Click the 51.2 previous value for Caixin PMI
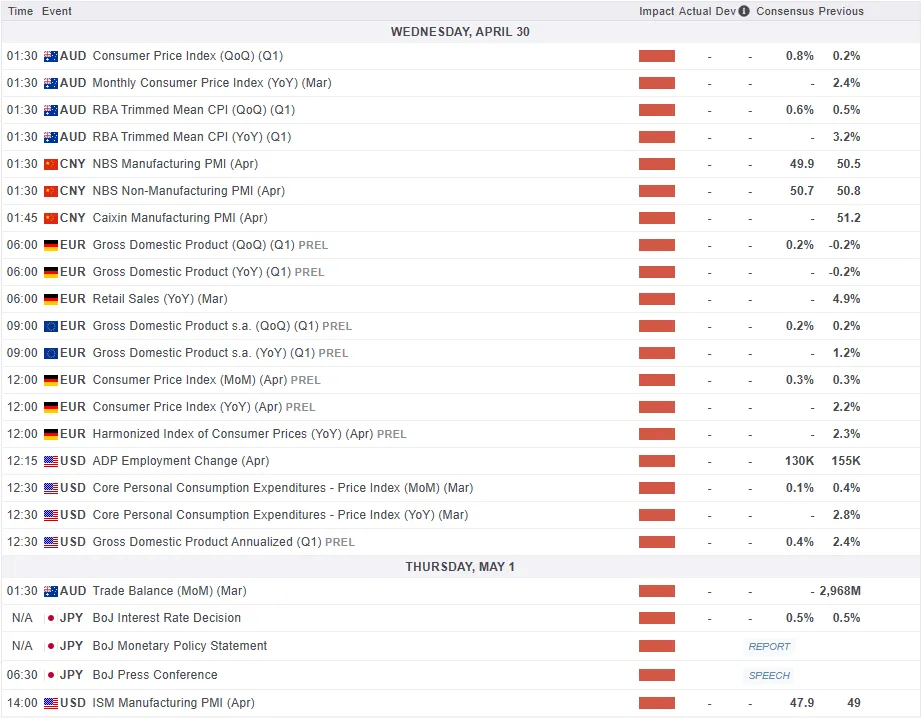The image size is (921, 718). (x=849, y=218)
